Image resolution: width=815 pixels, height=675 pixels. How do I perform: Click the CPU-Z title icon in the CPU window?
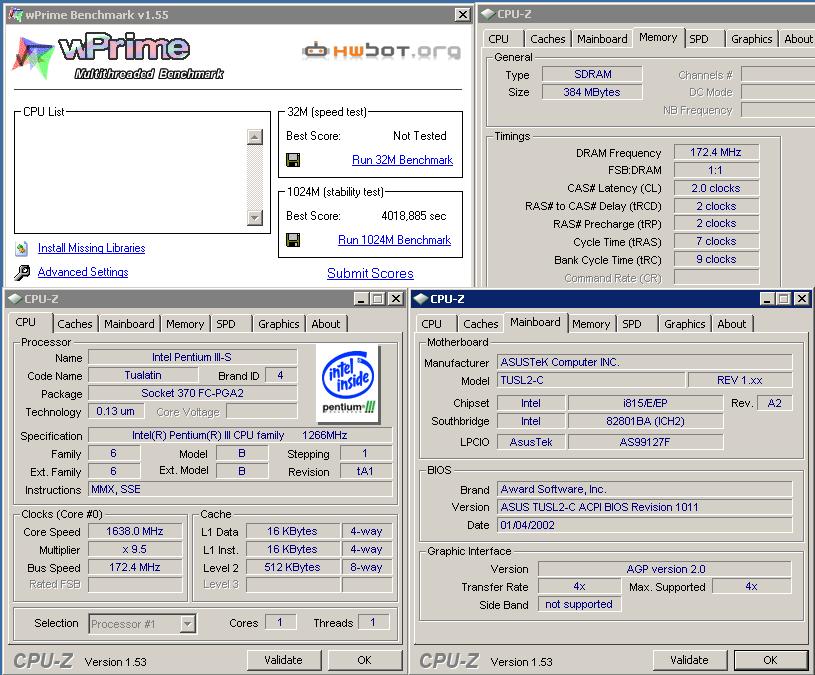(x=15, y=299)
